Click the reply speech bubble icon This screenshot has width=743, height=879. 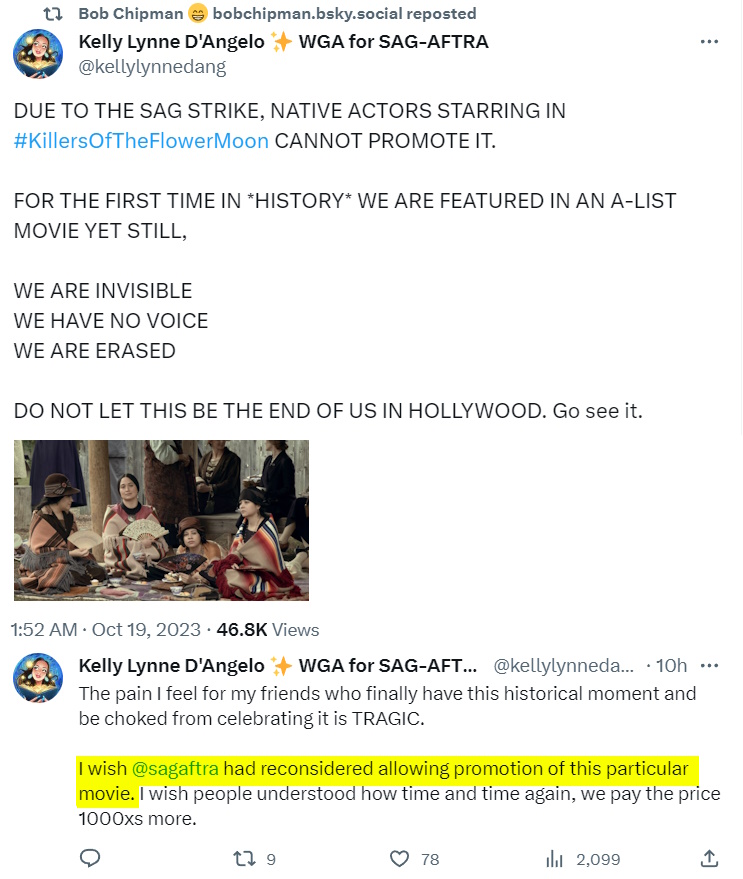[90, 858]
